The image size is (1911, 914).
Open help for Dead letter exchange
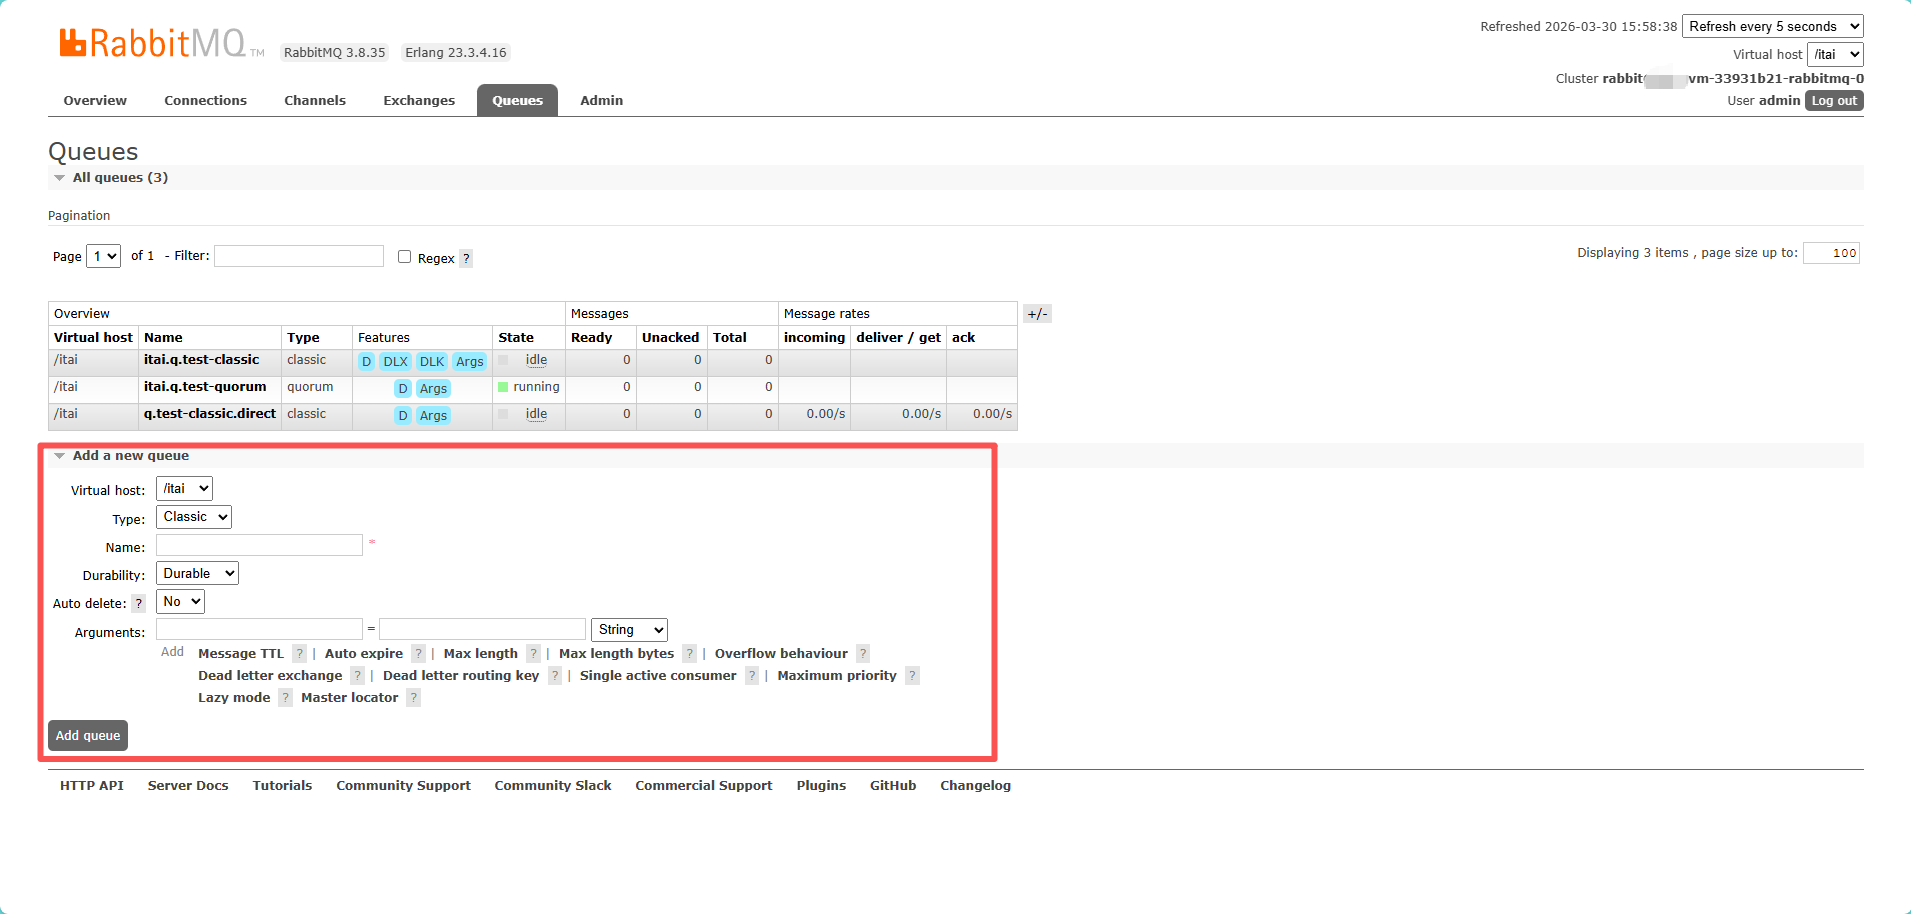(x=357, y=676)
